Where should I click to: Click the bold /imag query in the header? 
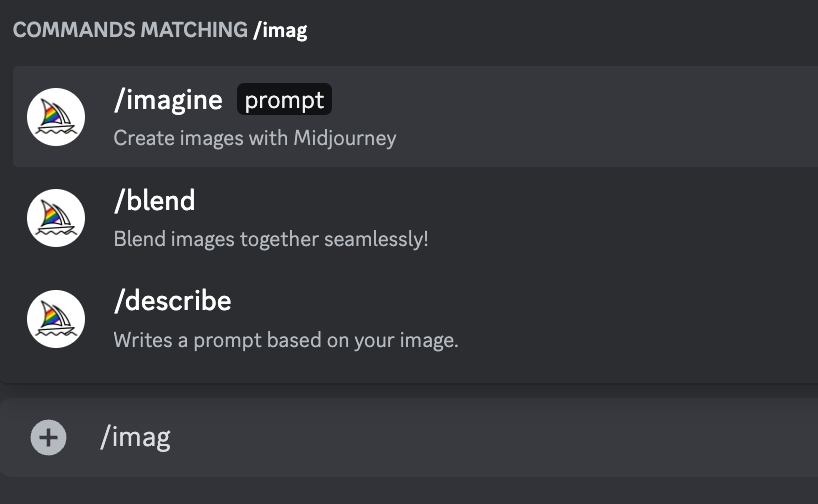pos(280,30)
